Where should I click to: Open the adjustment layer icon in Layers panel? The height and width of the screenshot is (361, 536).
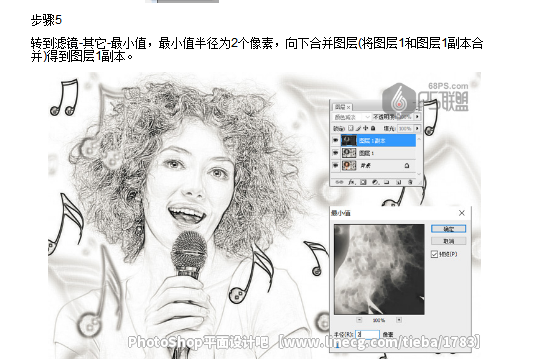375,182
